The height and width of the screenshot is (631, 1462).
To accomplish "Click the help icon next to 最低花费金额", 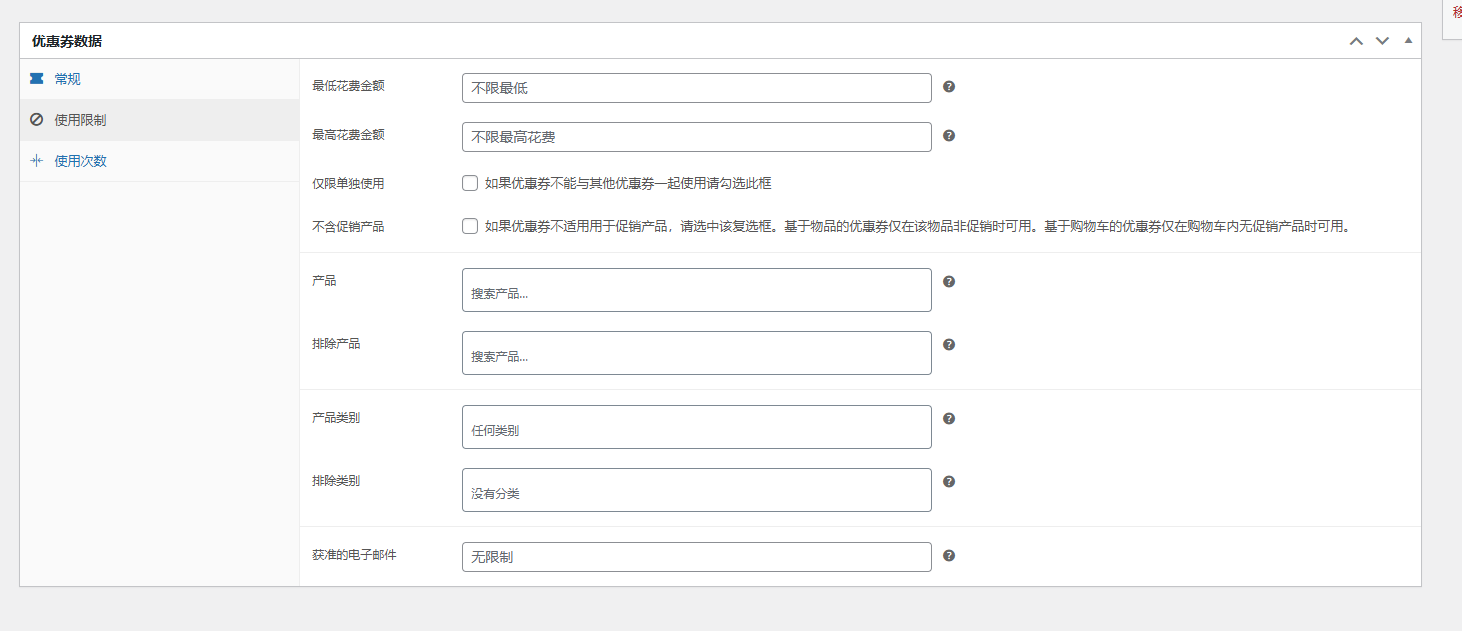I will 948,87.
